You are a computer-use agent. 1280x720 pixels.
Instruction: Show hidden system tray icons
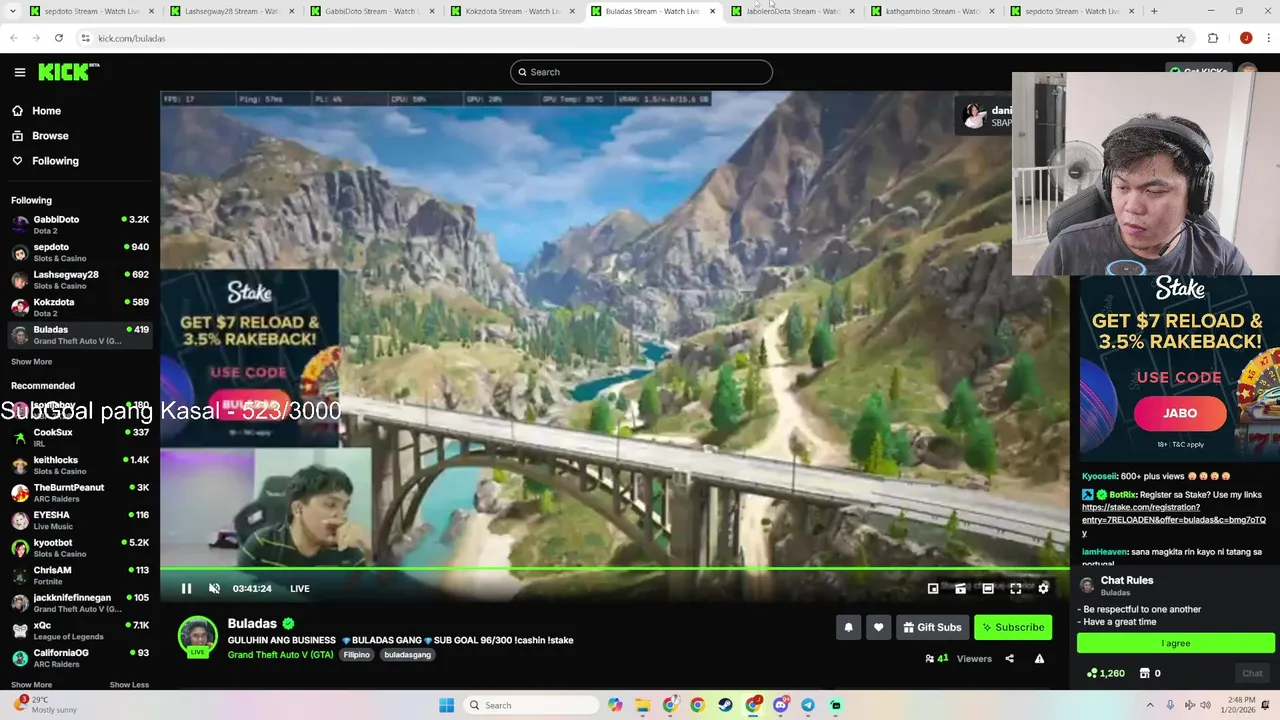pyautogui.click(x=1150, y=705)
